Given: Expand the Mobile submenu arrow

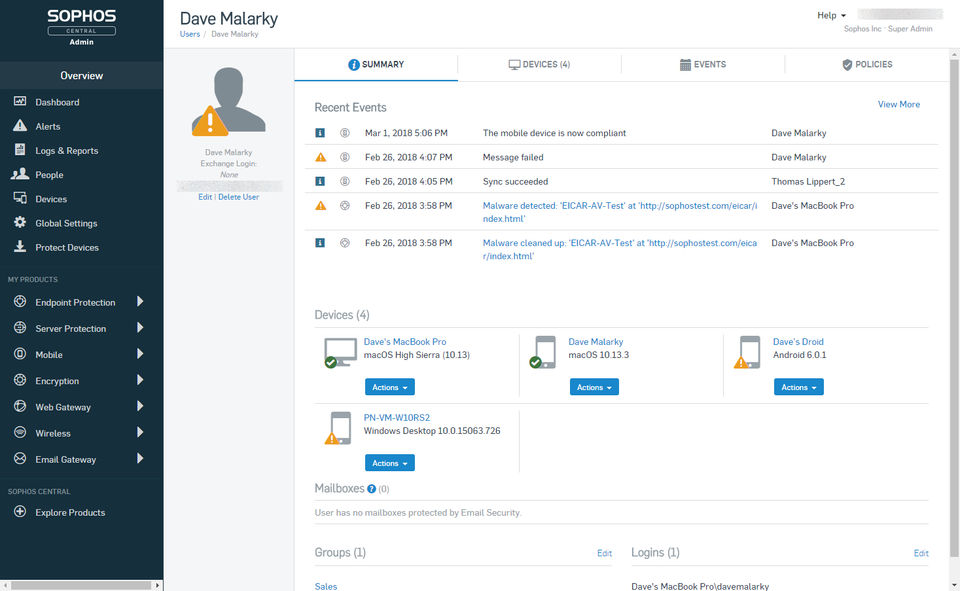Looking at the screenshot, I should [x=140, y=354].
